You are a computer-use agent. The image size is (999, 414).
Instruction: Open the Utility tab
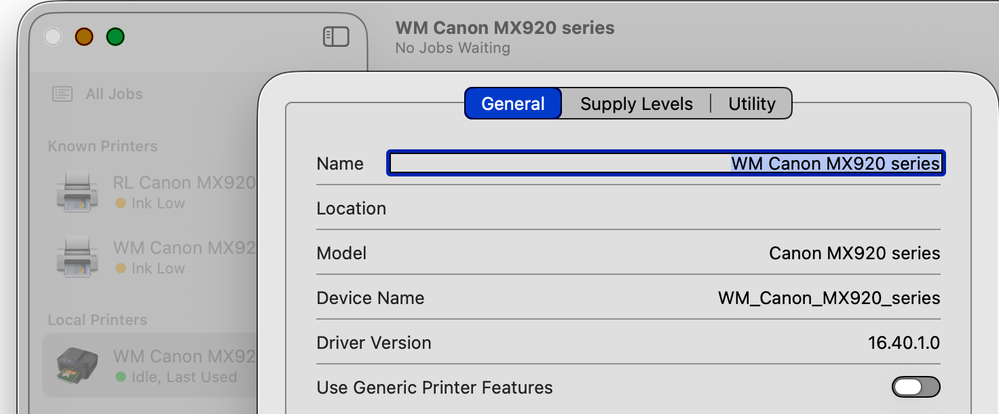[752, 104]
